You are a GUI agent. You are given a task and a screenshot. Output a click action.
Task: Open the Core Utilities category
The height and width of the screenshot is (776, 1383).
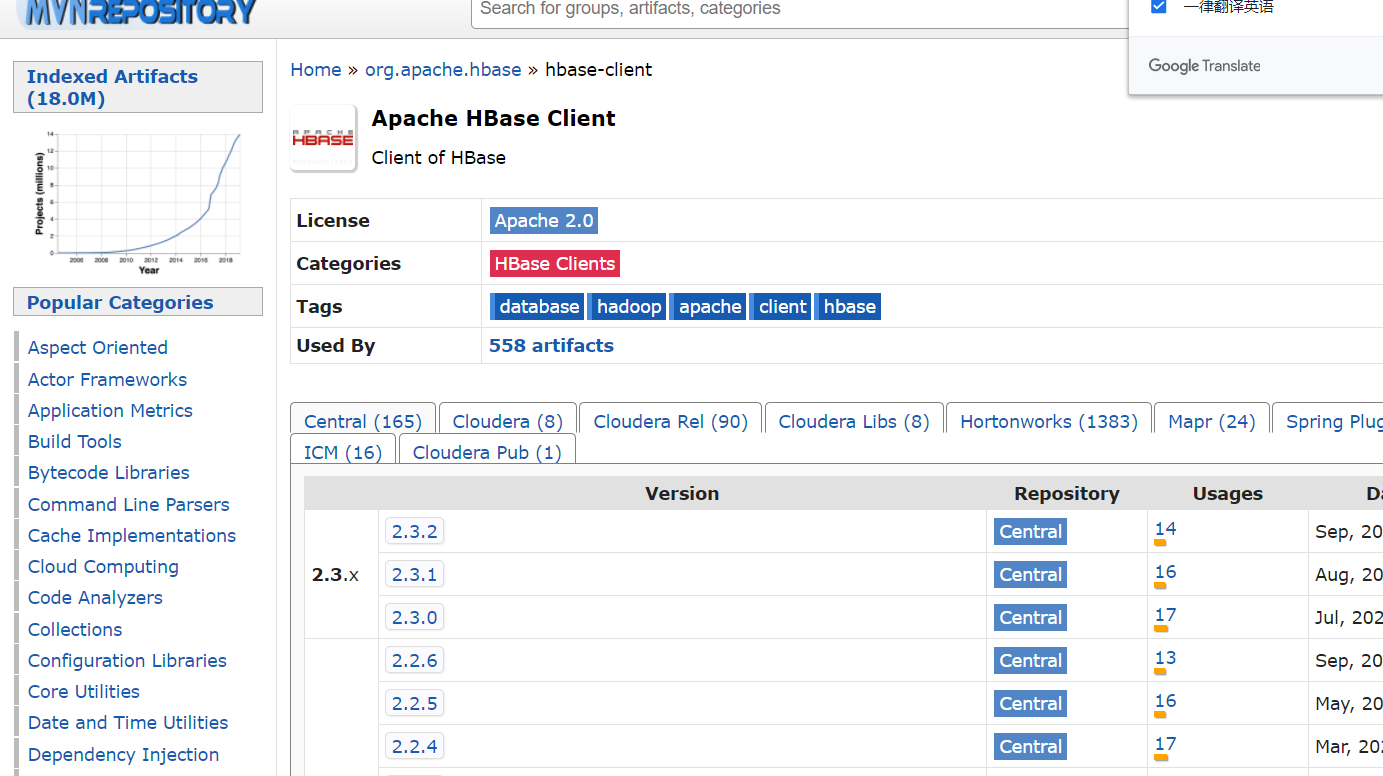(x=84, y=691)
